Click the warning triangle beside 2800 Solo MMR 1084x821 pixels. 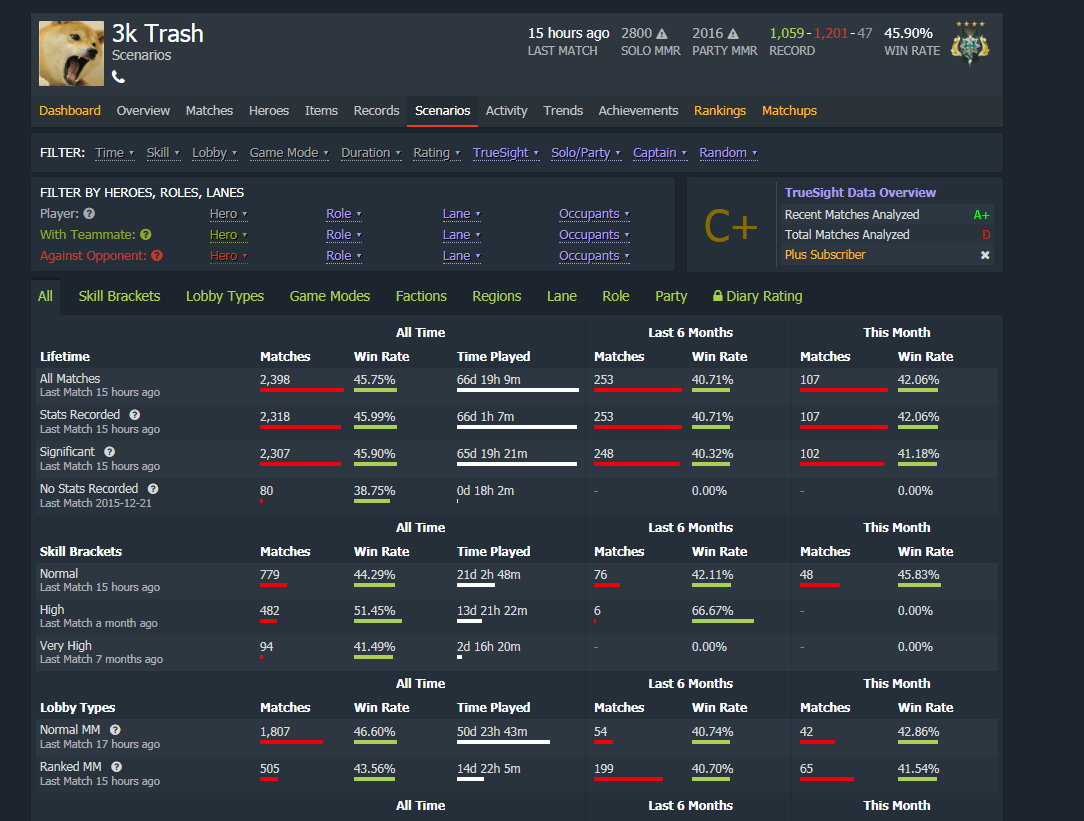coord(662,33)
